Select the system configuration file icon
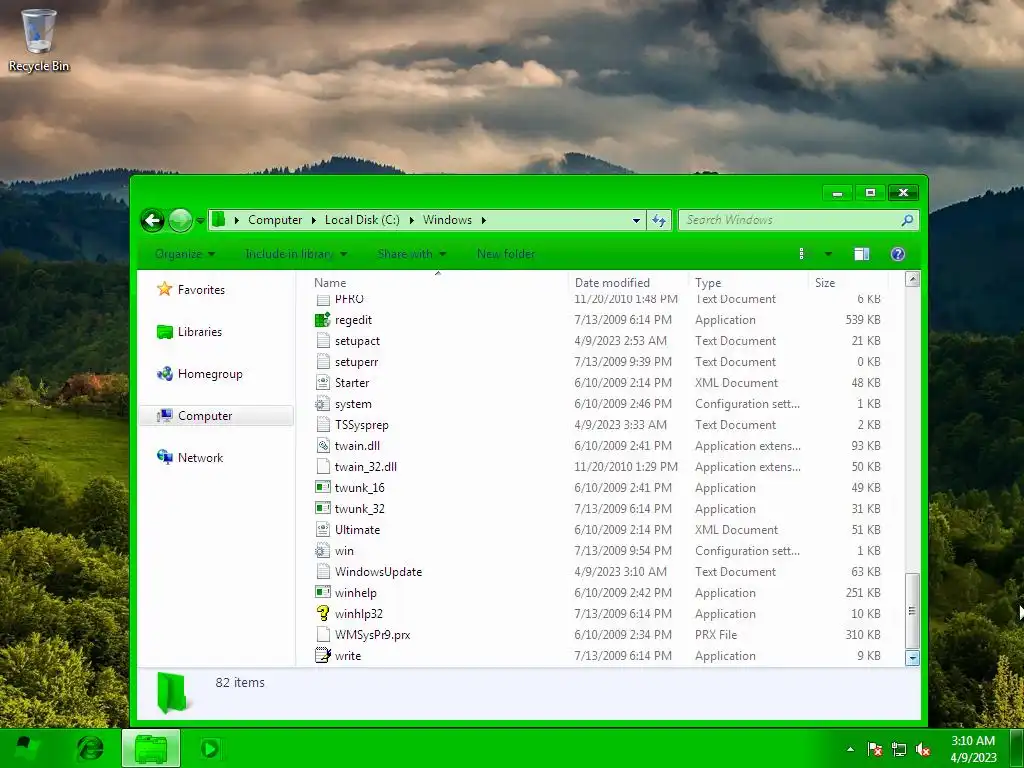 (323, 404)
